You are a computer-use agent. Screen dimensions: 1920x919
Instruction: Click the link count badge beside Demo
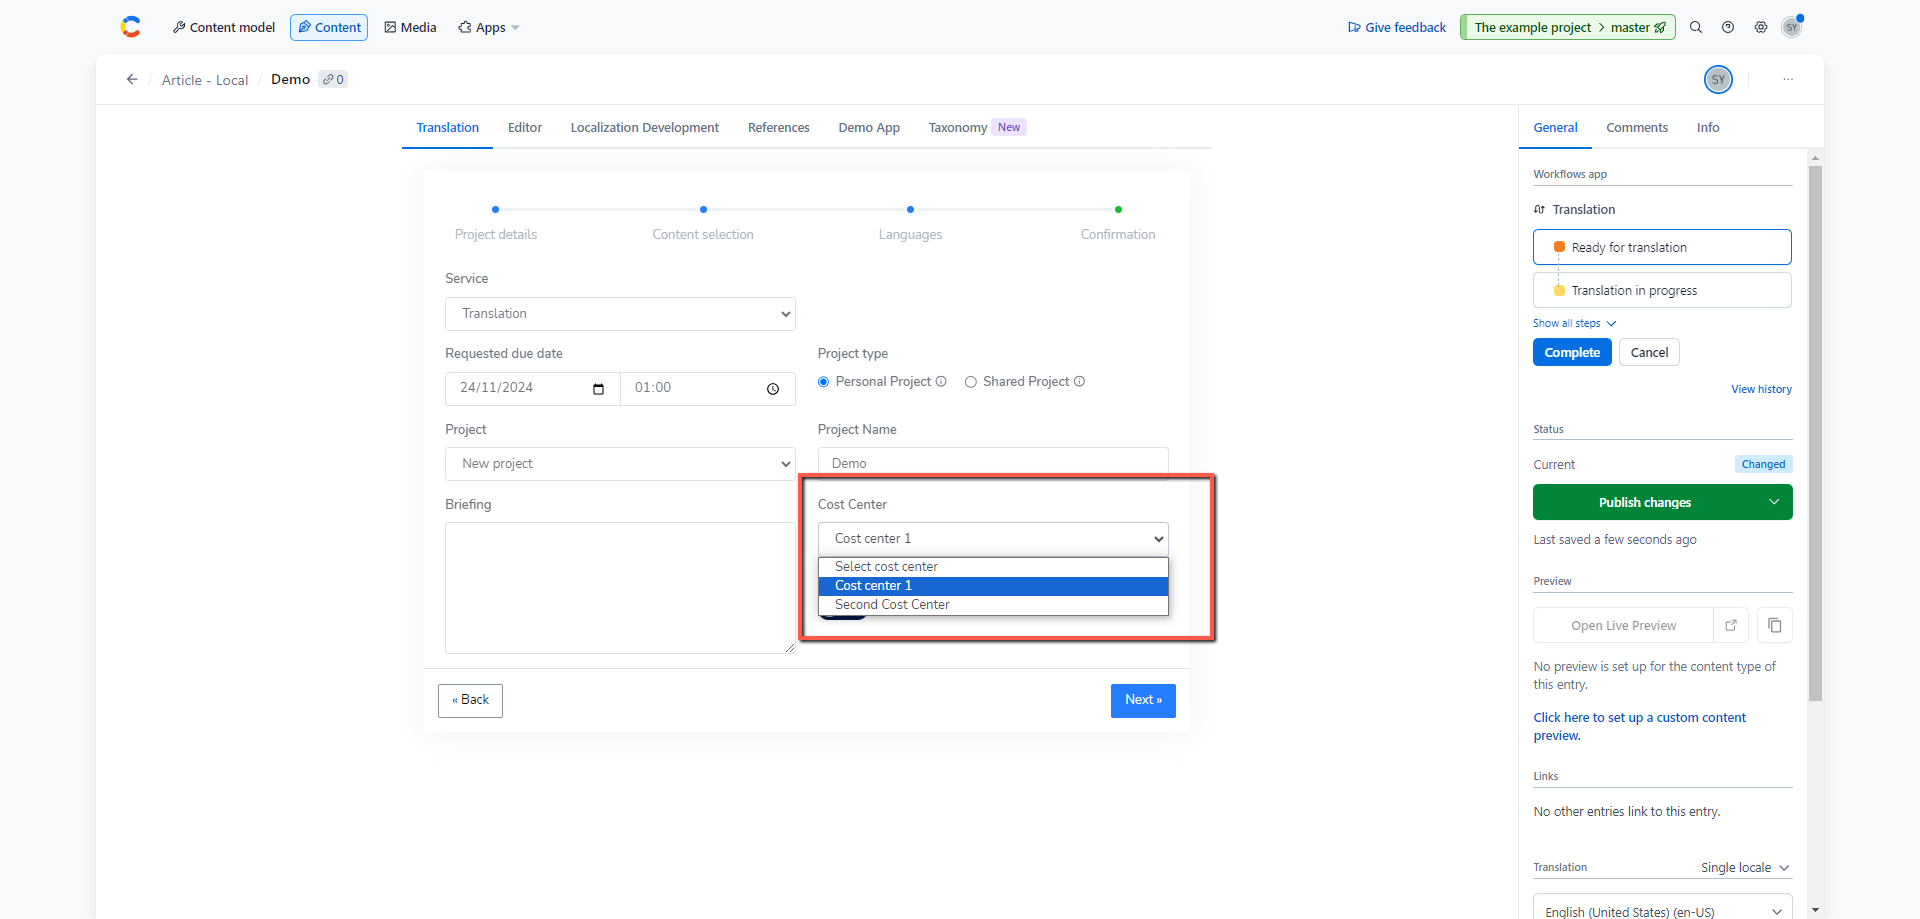point(333,79)
